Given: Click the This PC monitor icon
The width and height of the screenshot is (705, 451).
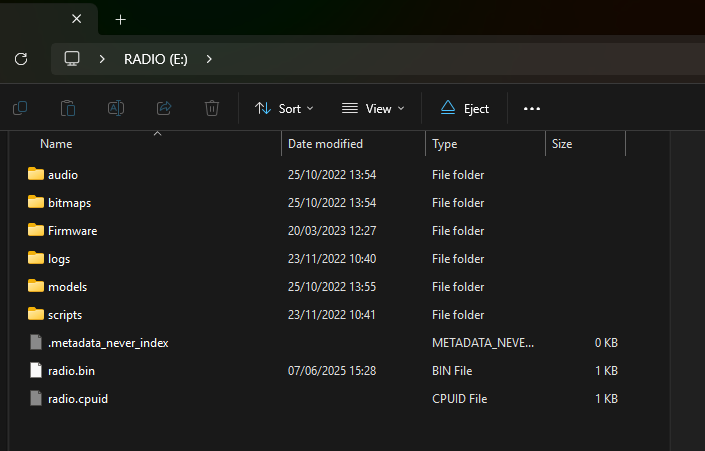Looking at the screenshot, I should (72, 58).
